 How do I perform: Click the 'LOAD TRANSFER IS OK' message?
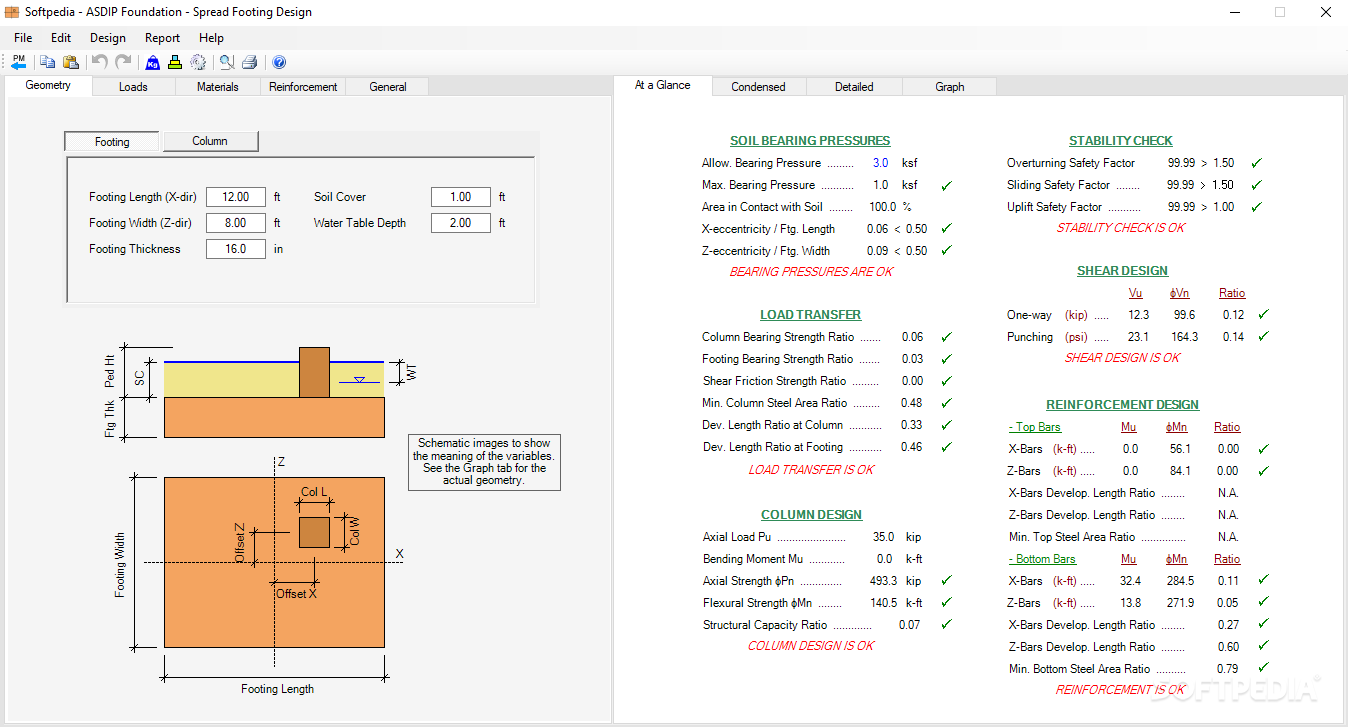pyautogui.click(x=811, y=470)
